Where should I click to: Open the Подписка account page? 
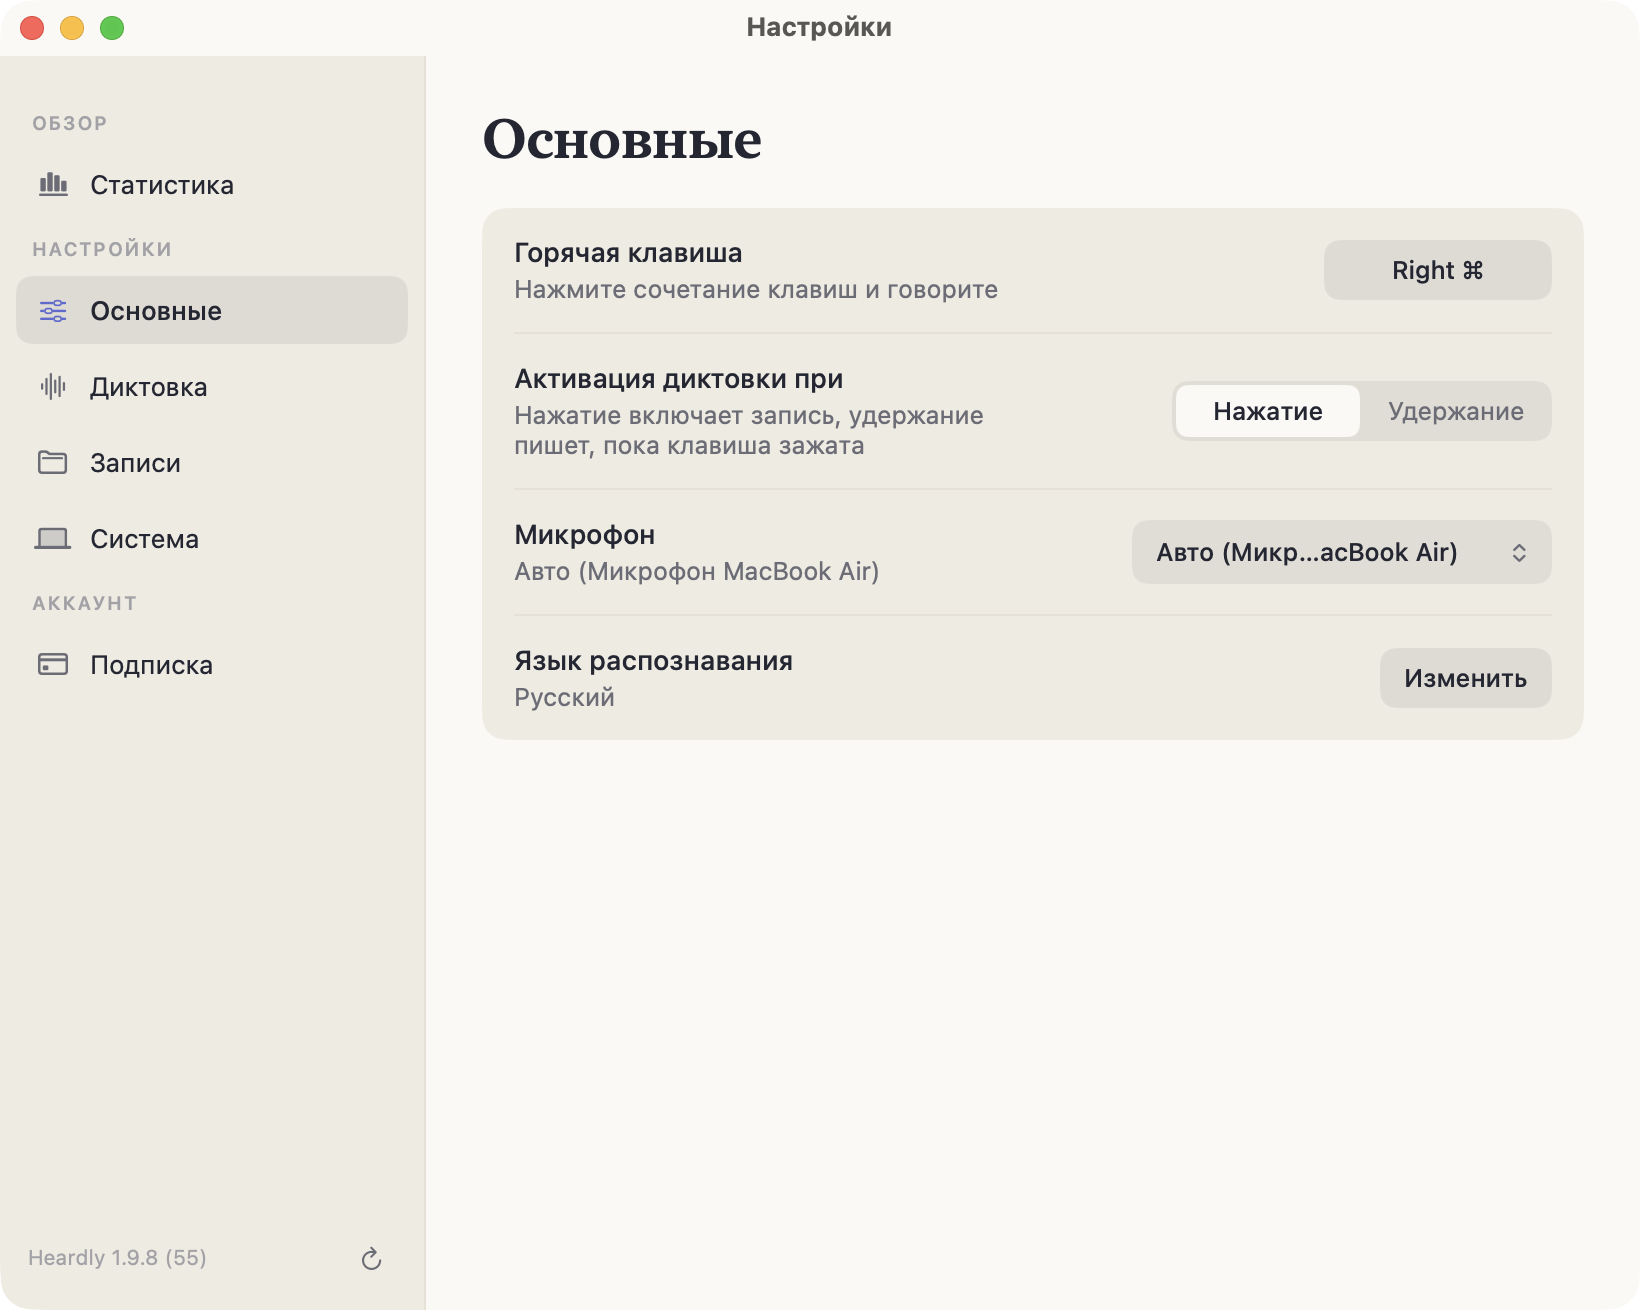pos(212,665)
